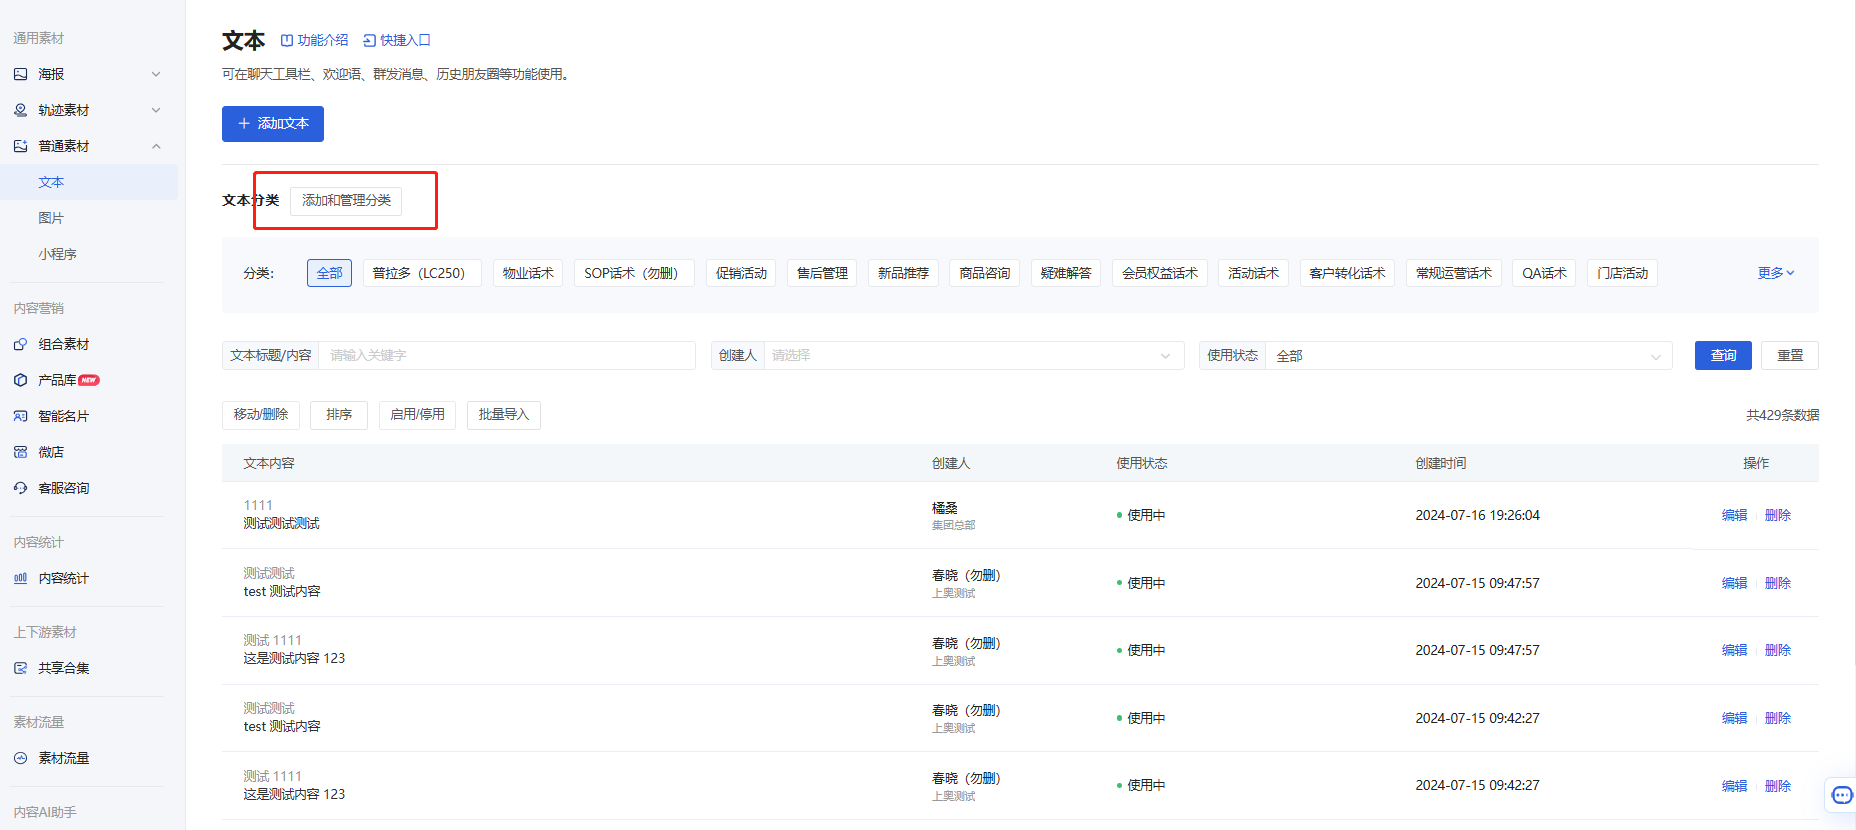Click 删除 for the 19:26:04 row
The height and width of the screenshot is (830, 1856).
point(1778,515)
